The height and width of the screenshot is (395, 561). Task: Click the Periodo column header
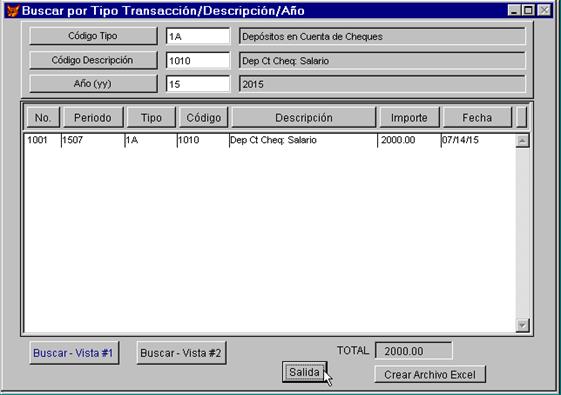point(93,117)
